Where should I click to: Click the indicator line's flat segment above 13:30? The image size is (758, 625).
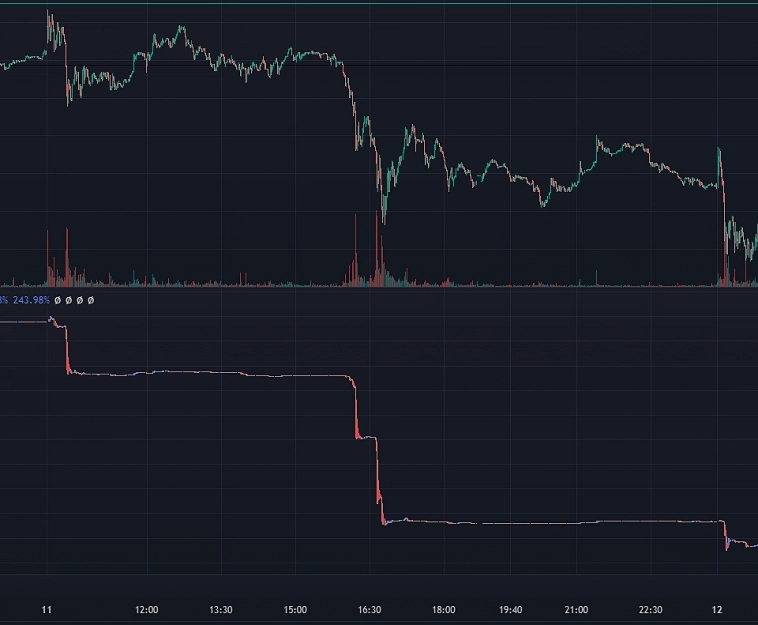click(221, 373)
